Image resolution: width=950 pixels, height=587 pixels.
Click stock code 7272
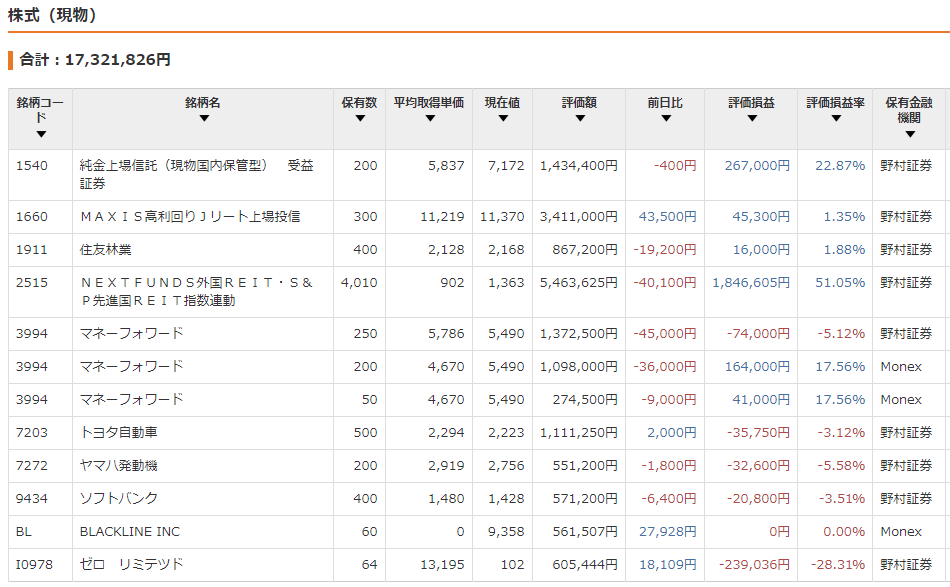[32, 465]
